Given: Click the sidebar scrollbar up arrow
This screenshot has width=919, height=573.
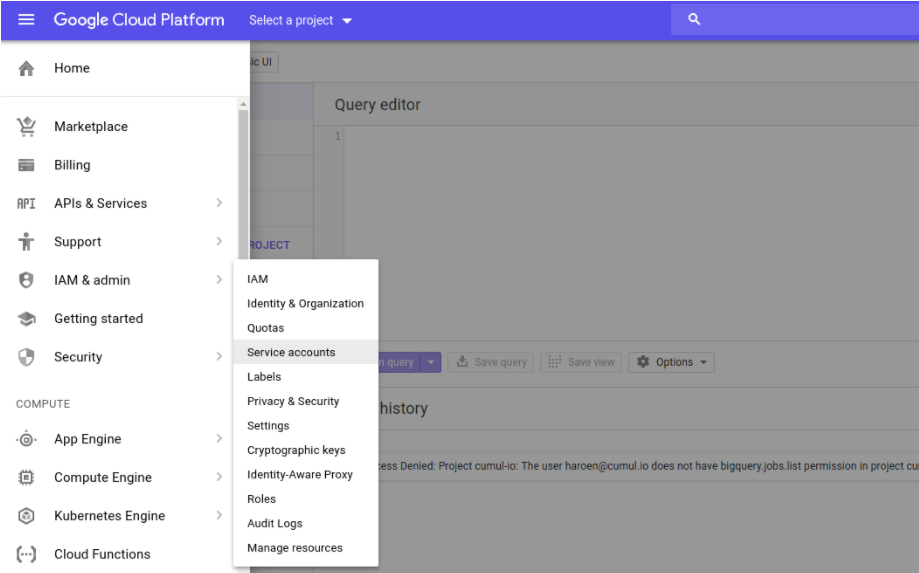Looking at the screenshot, I should [x=242, y=105].
